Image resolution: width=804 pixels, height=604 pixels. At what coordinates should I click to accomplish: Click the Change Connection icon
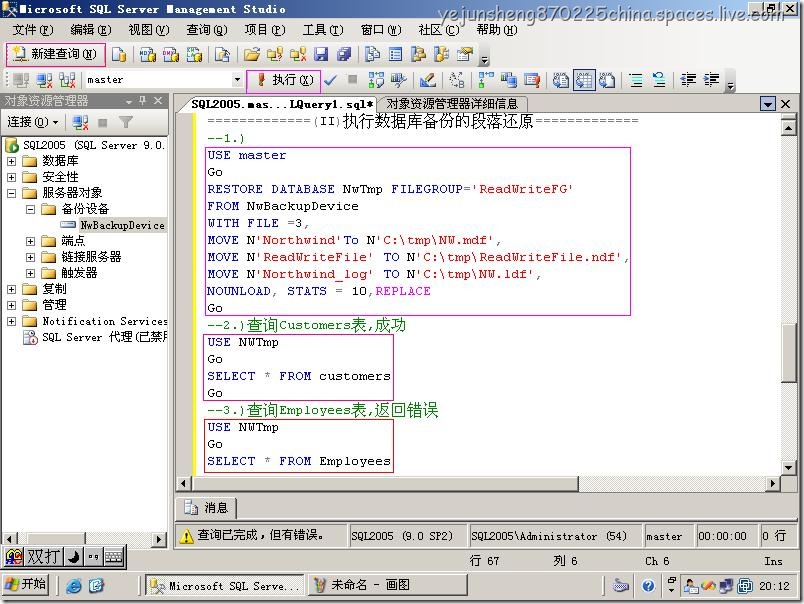click(67, 80)
